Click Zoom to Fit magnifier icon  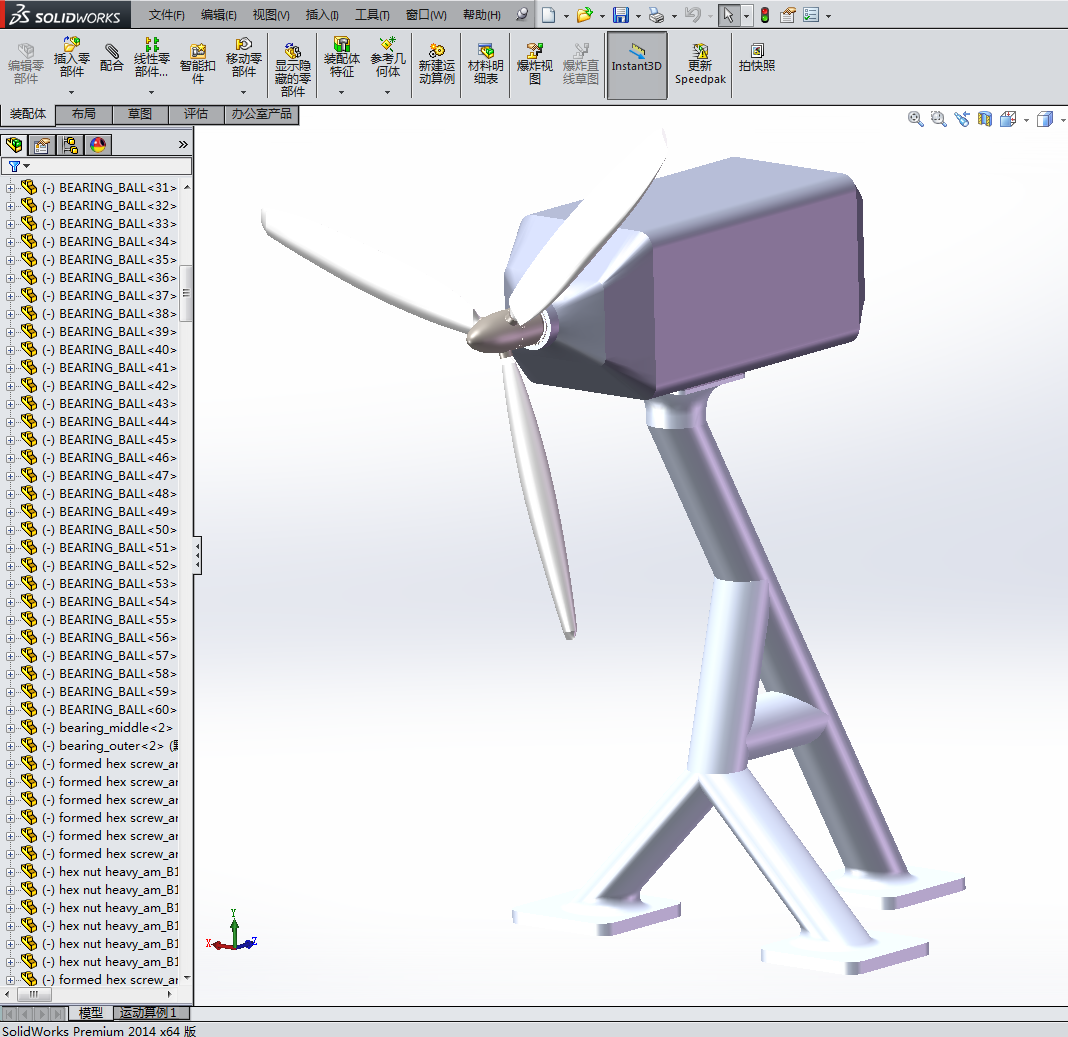915,119
